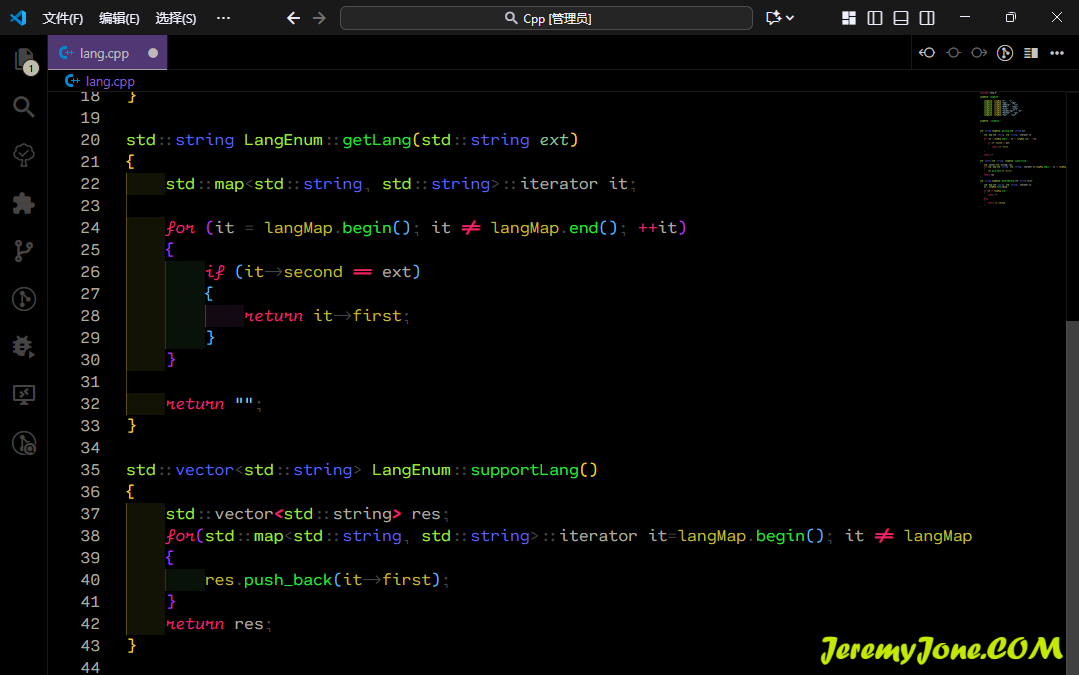
Task: Open the Source Control branch view
Action: coord(24,251)
